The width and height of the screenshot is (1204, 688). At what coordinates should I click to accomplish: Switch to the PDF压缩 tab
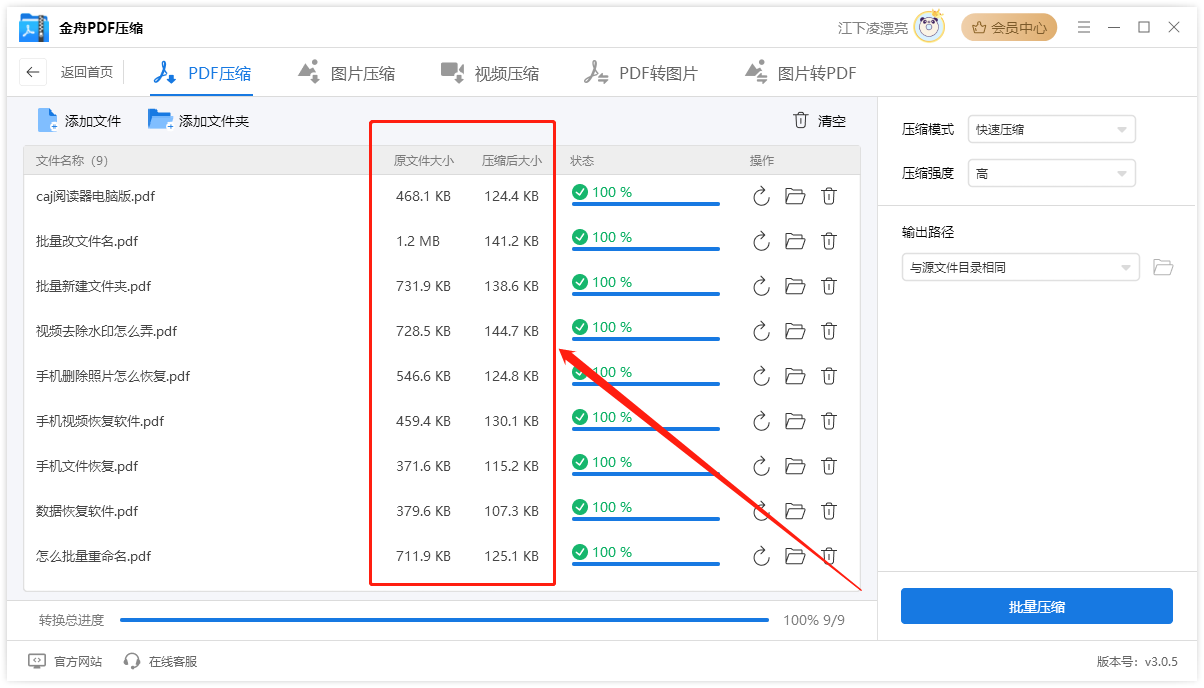pos(201,73)
